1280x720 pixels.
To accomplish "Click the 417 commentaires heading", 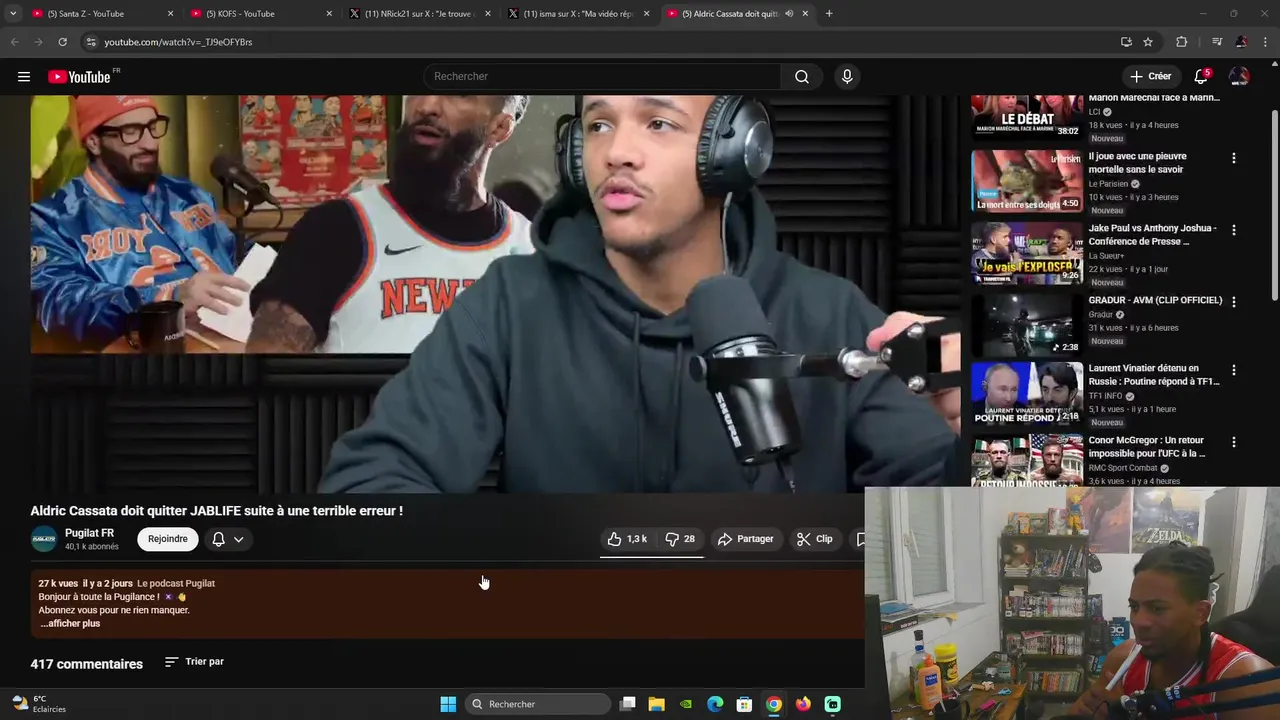I will pos(86,664).
